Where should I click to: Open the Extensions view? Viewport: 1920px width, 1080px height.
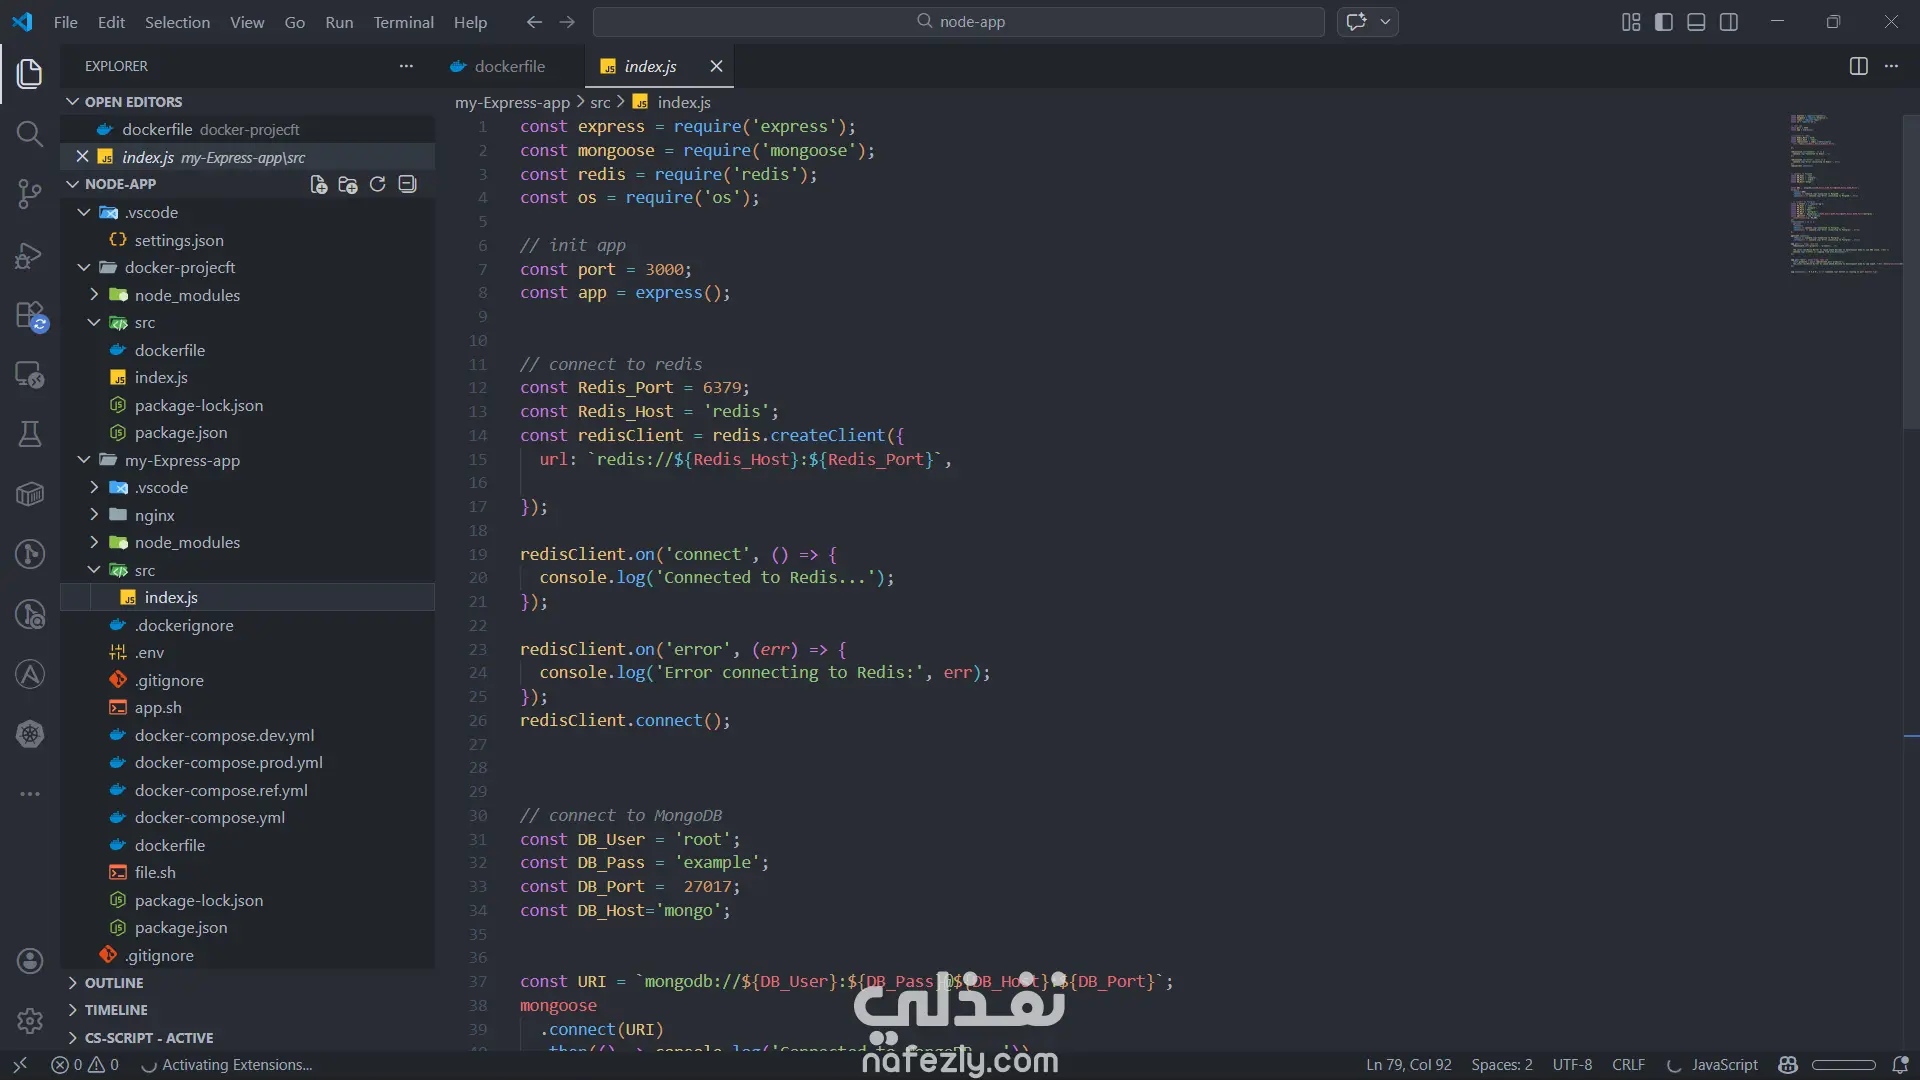point(30,315)
